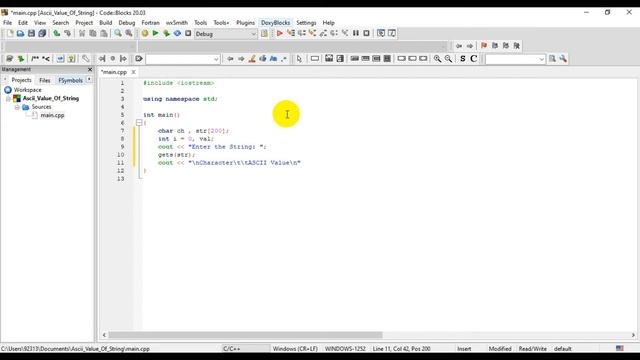
Task: Click the Open file icon
Action: coord(20,33)
